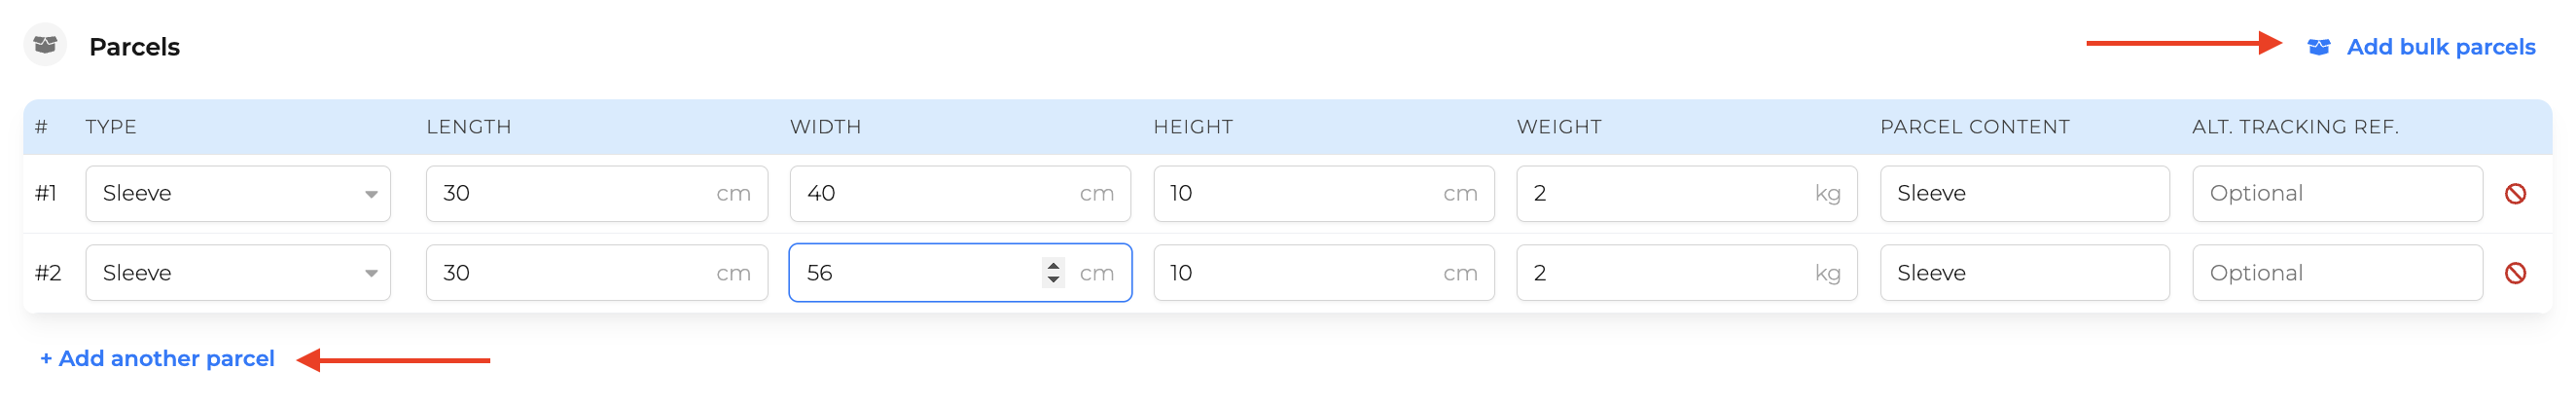Focus Parcel Content field of parcel #1
This screenshot has width=2576, height=407.
tap(2025, 194)
